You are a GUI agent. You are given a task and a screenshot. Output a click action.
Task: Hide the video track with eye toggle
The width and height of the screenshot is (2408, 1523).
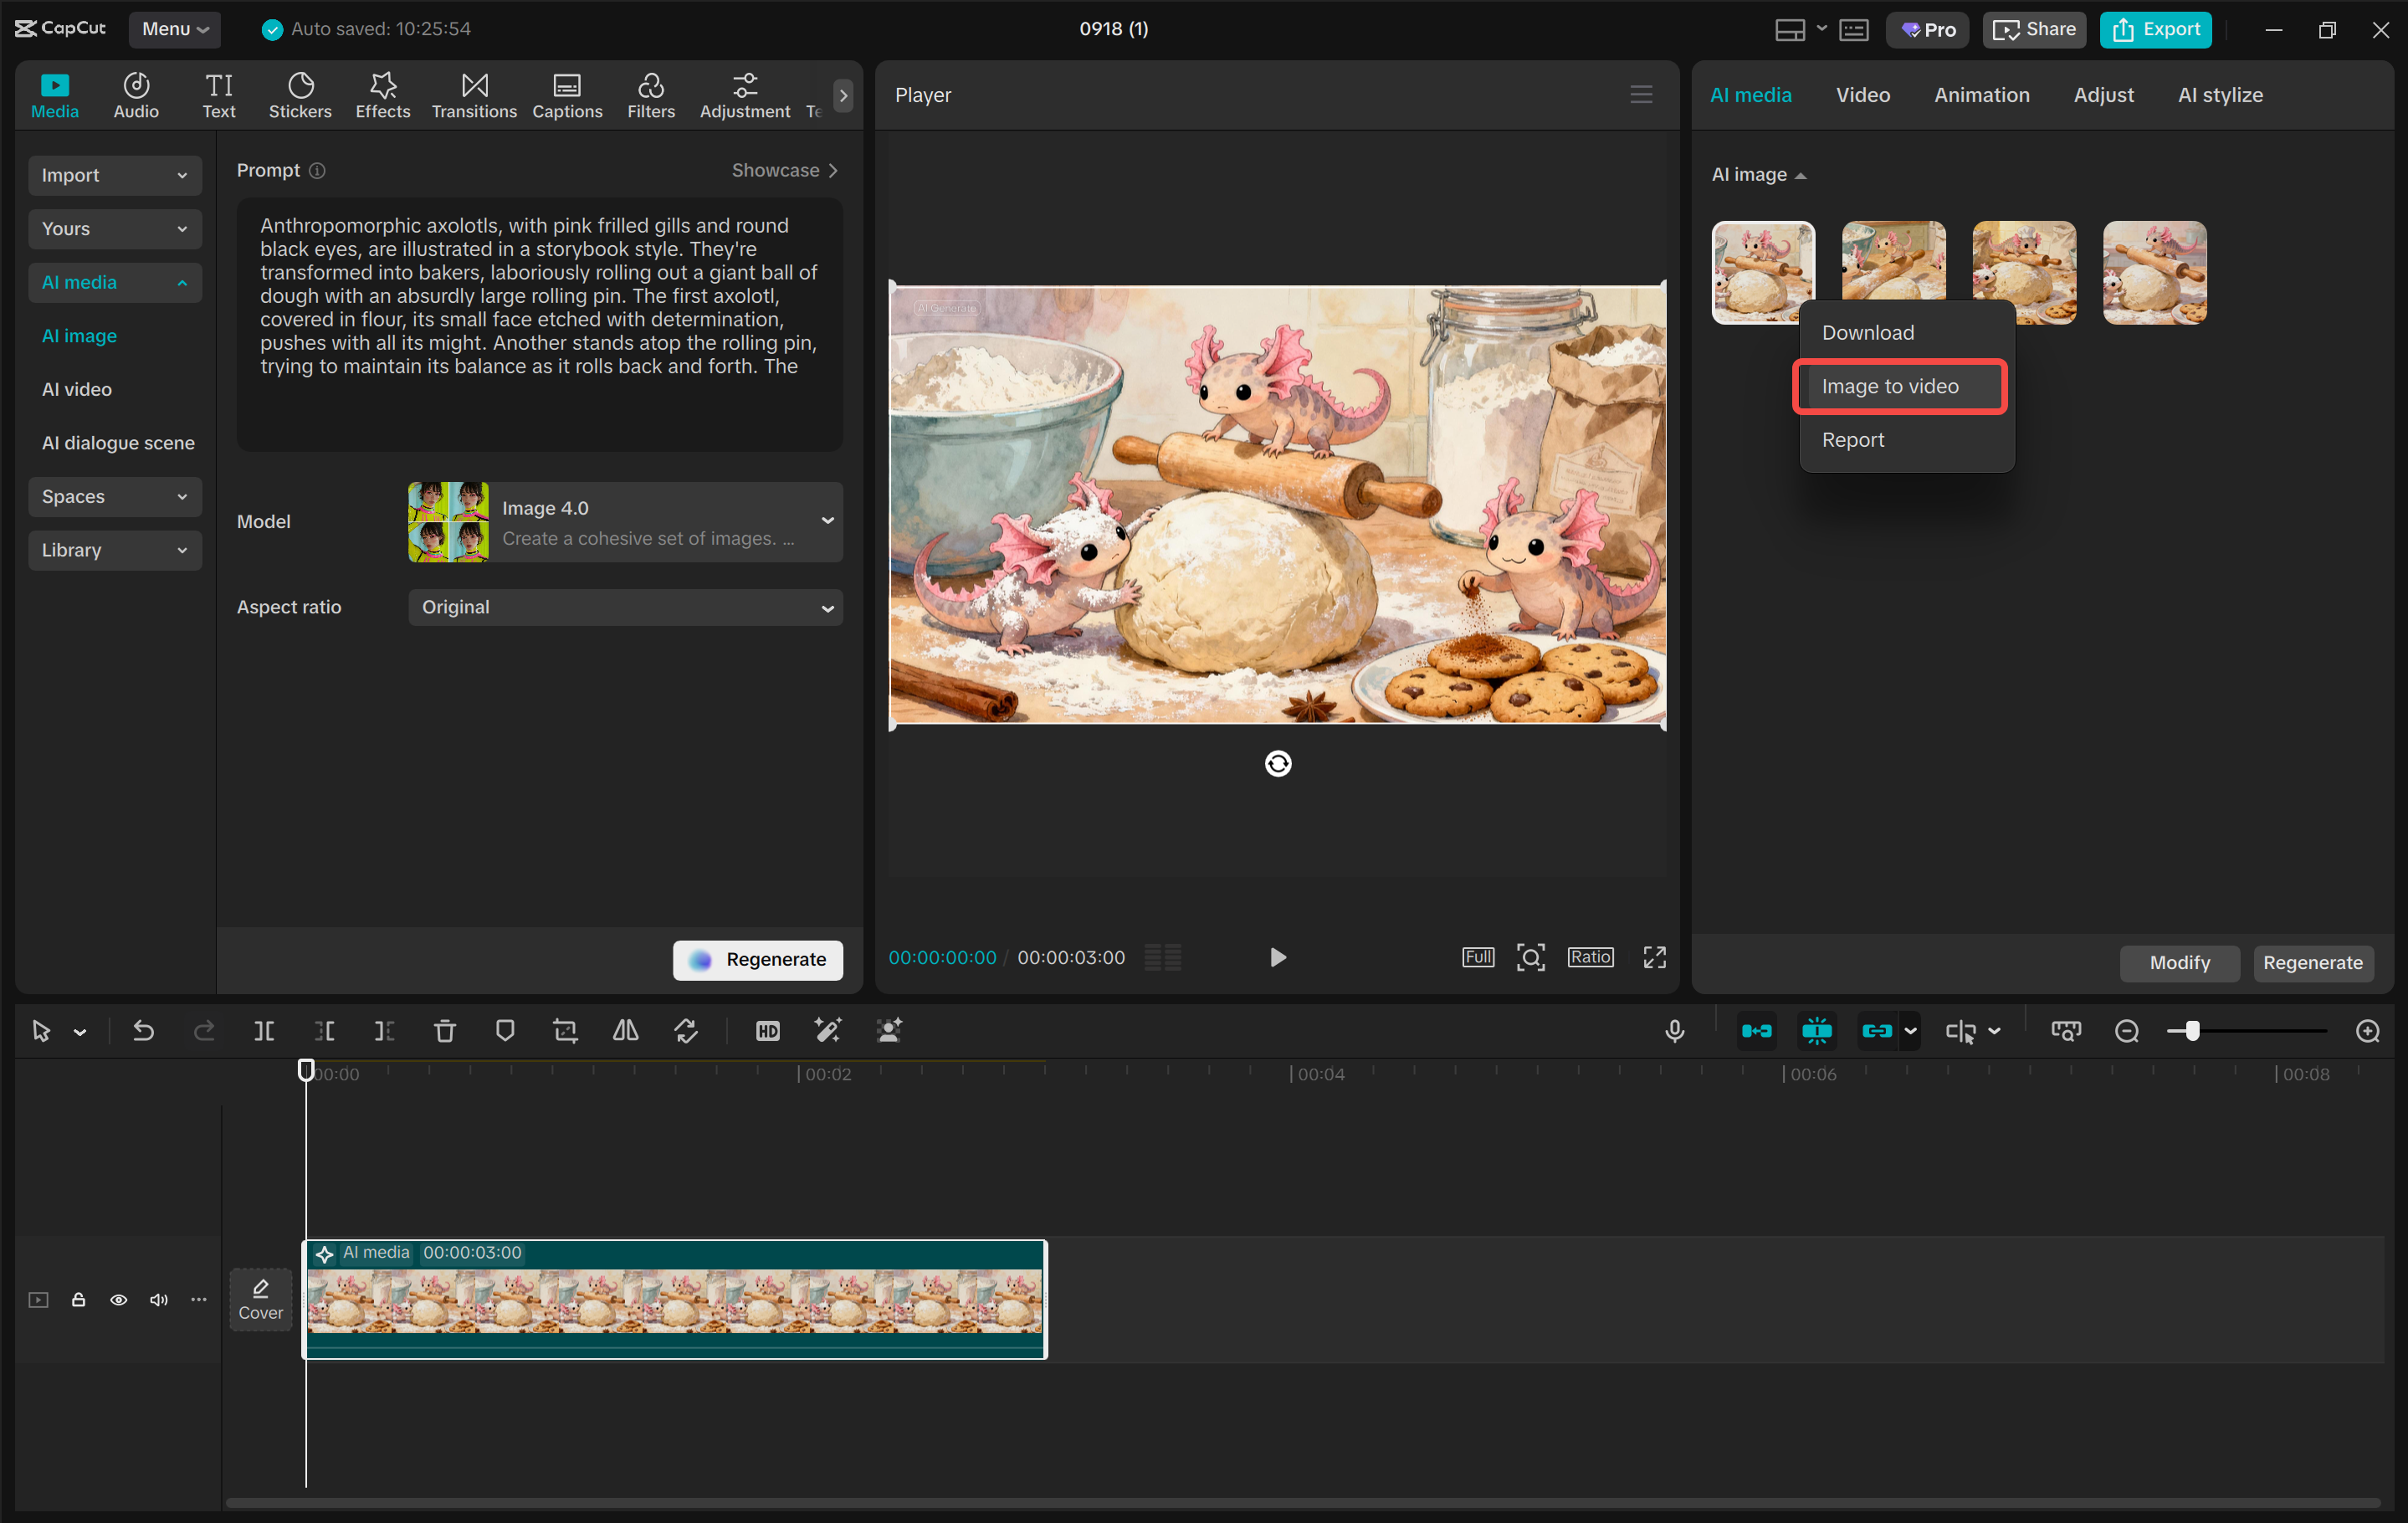pos(118,1299)
